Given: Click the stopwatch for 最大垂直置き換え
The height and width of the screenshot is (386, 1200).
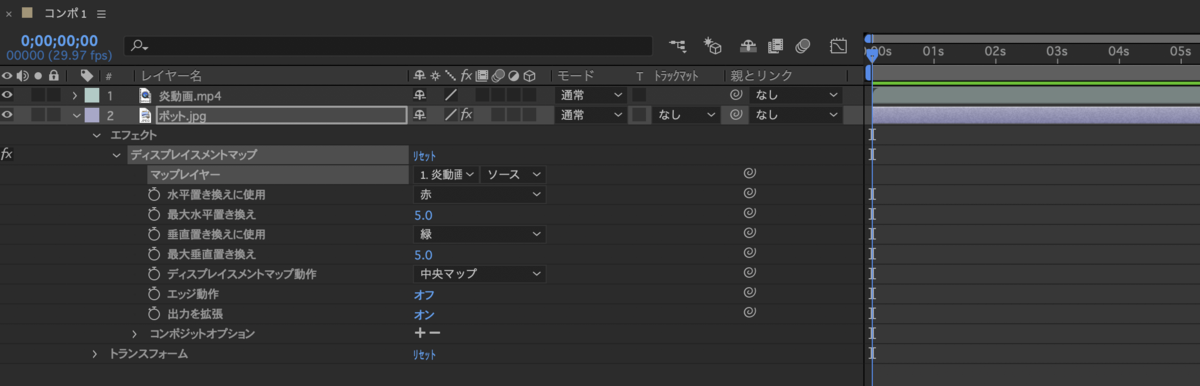Looking at the screenshot, I should point(154,254).
